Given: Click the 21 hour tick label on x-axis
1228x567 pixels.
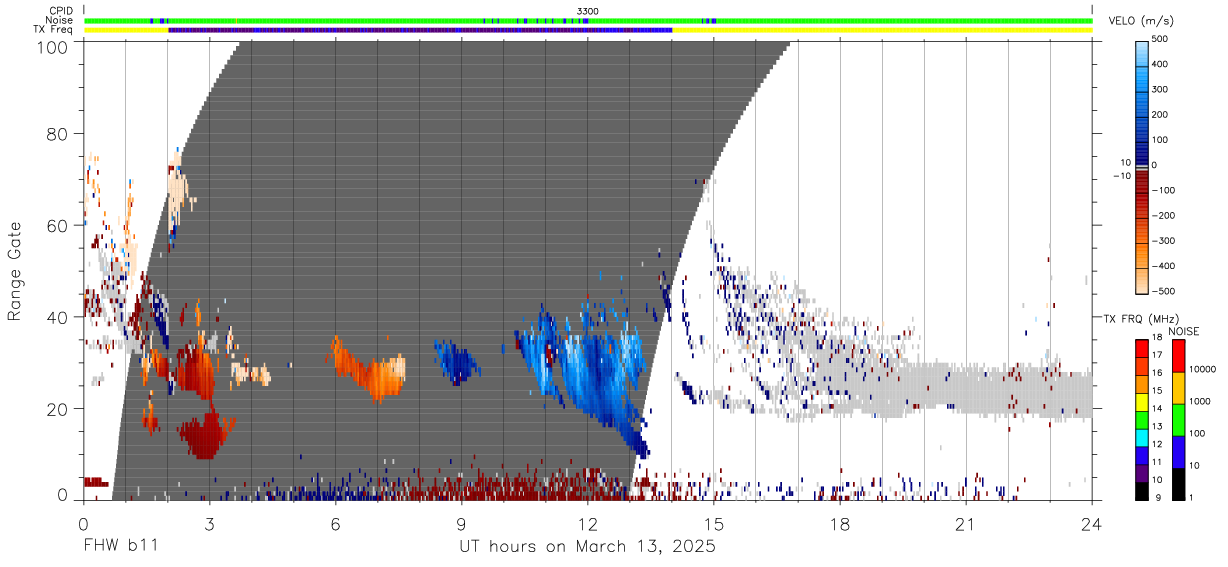Looking at the screenshot, I should pyautogui.click(x=966, y=523).
